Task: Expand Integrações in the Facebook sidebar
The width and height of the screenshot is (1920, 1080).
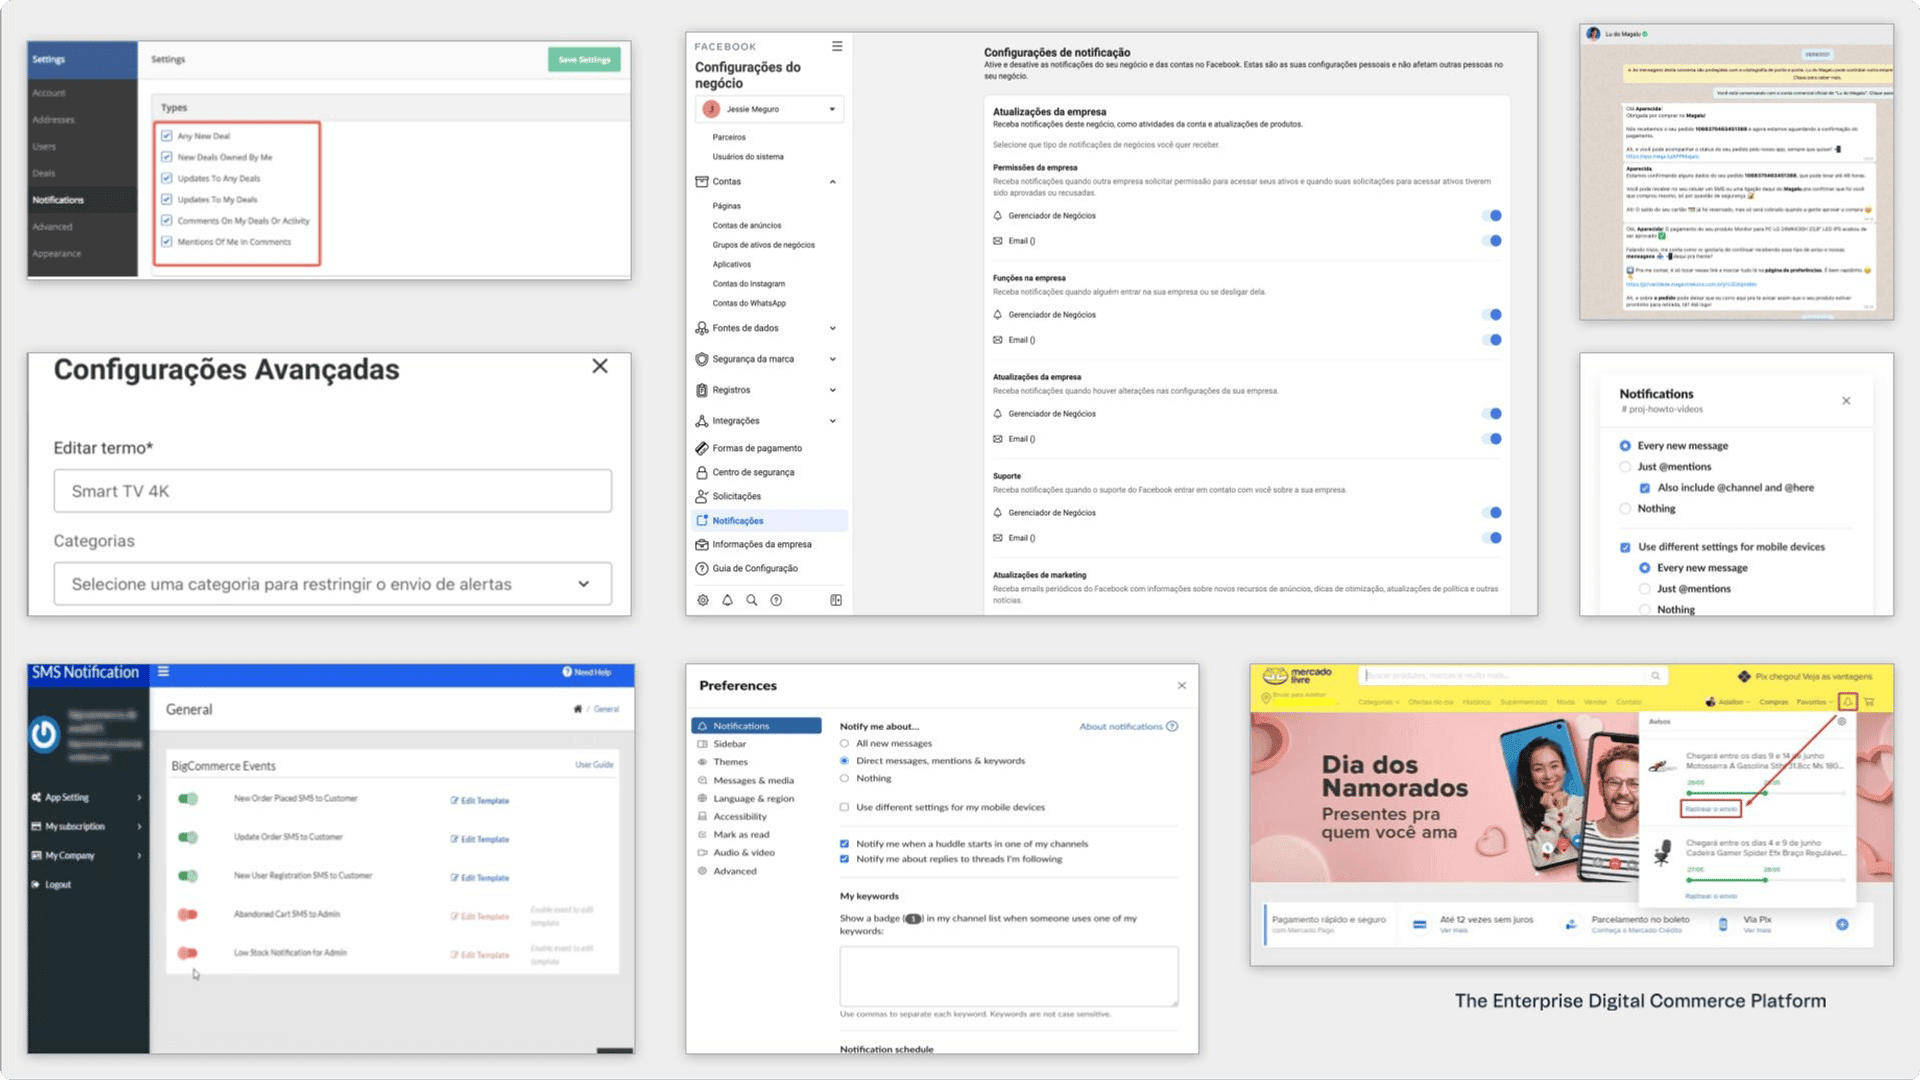Action: (832, 421)
